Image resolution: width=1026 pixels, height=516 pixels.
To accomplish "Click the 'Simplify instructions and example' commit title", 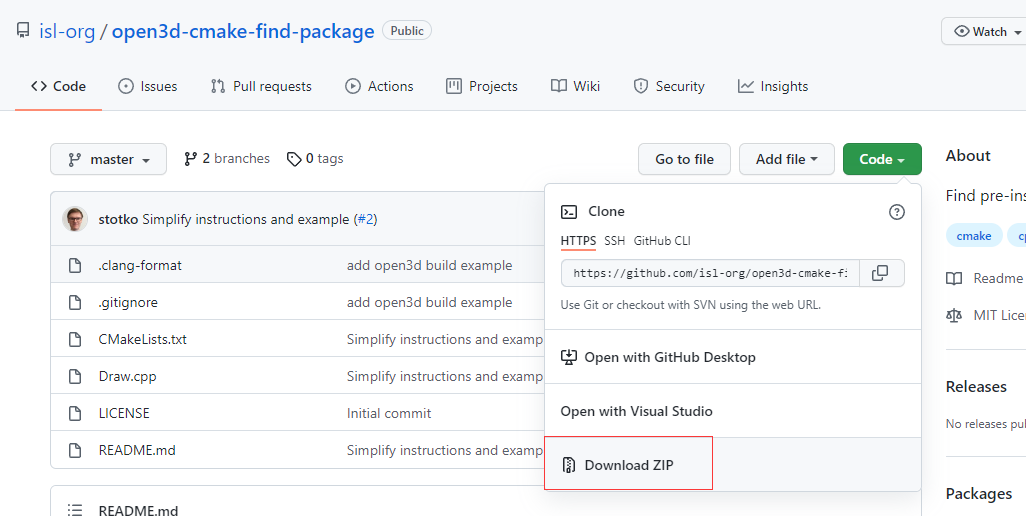I will (245, 220).
